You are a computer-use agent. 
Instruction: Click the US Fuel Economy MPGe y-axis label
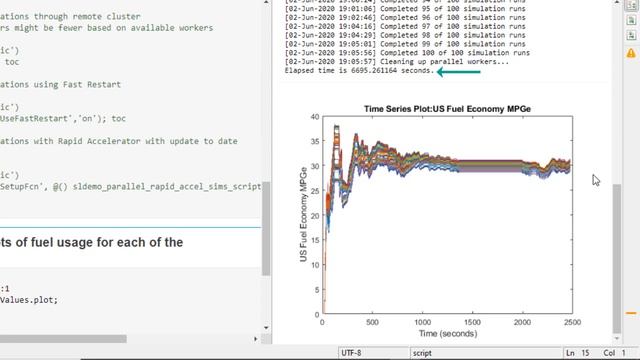pyautogui.click(x=303, y=215)
